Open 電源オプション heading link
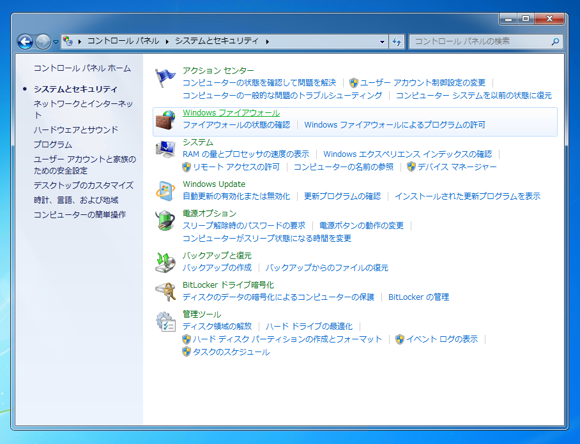The image size is (580, 444). point(209,213)
